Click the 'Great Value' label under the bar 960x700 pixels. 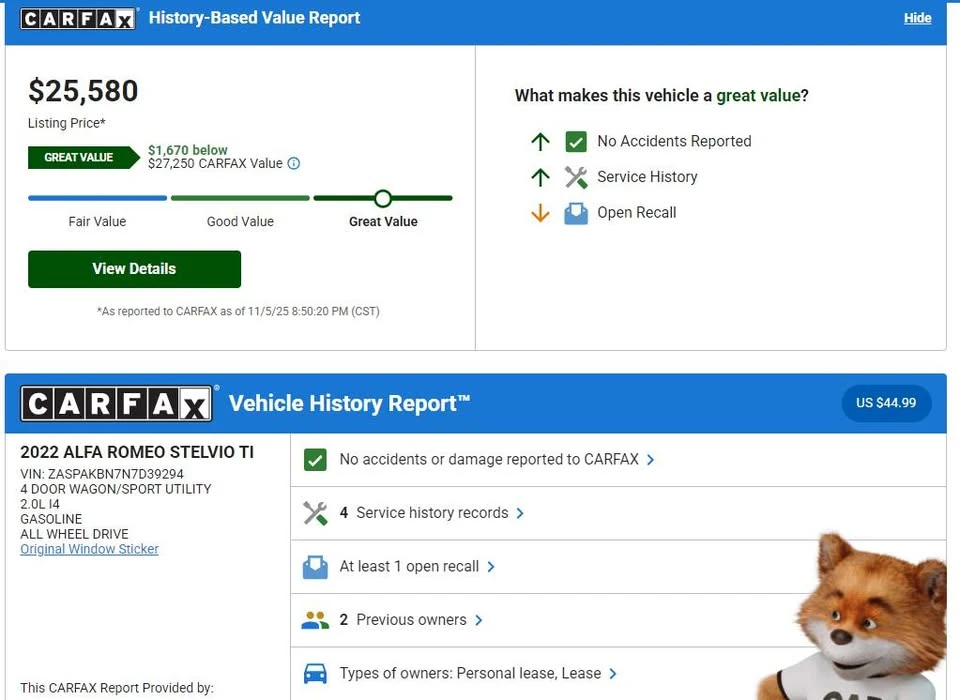click(383, 222)
